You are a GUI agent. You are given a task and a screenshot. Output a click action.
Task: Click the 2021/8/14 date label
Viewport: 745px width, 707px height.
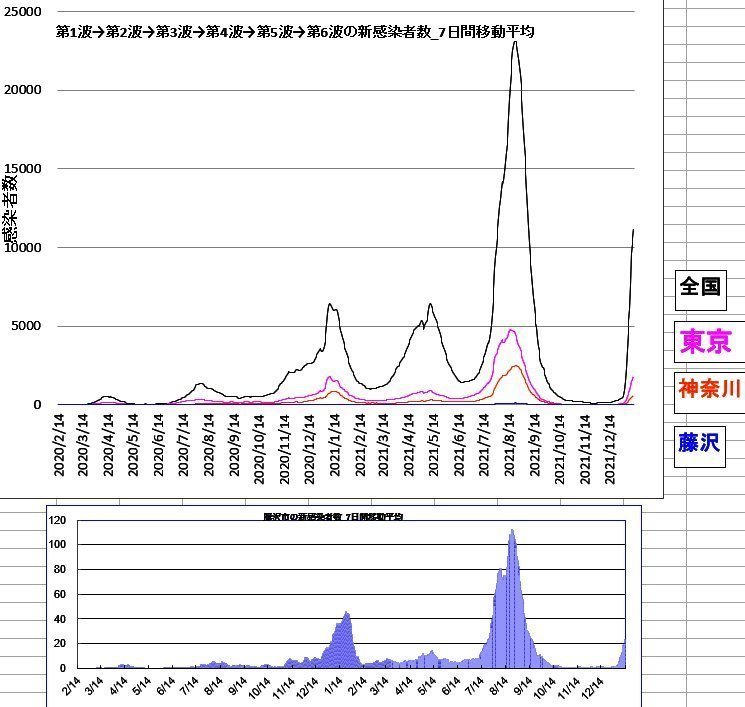509,445
